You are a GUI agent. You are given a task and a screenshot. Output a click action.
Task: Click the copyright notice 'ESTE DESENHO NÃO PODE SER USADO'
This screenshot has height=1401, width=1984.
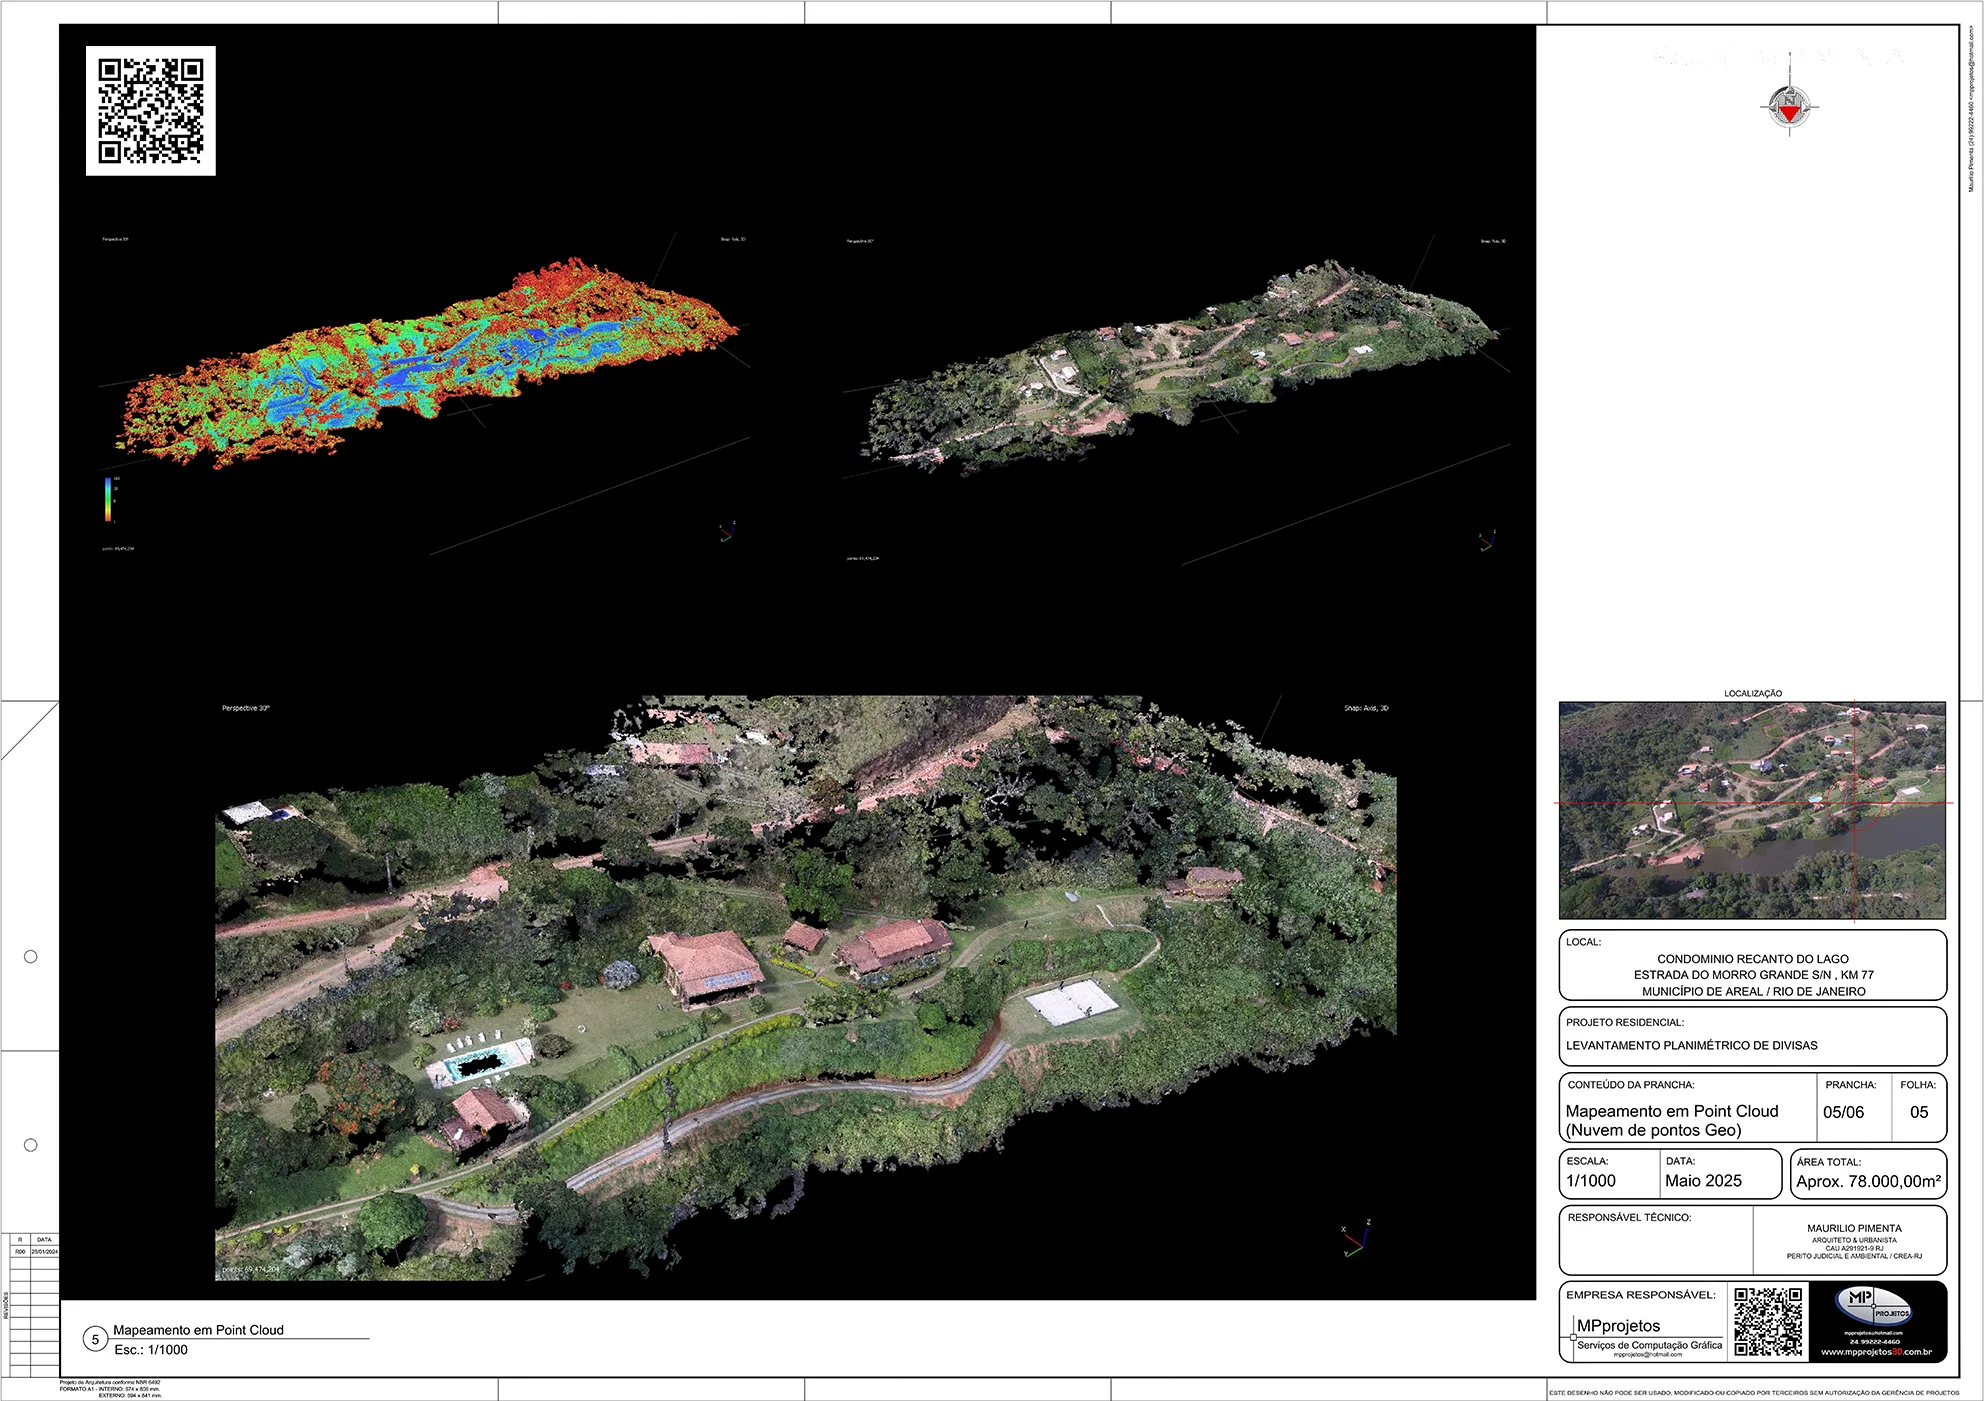1754,1392
